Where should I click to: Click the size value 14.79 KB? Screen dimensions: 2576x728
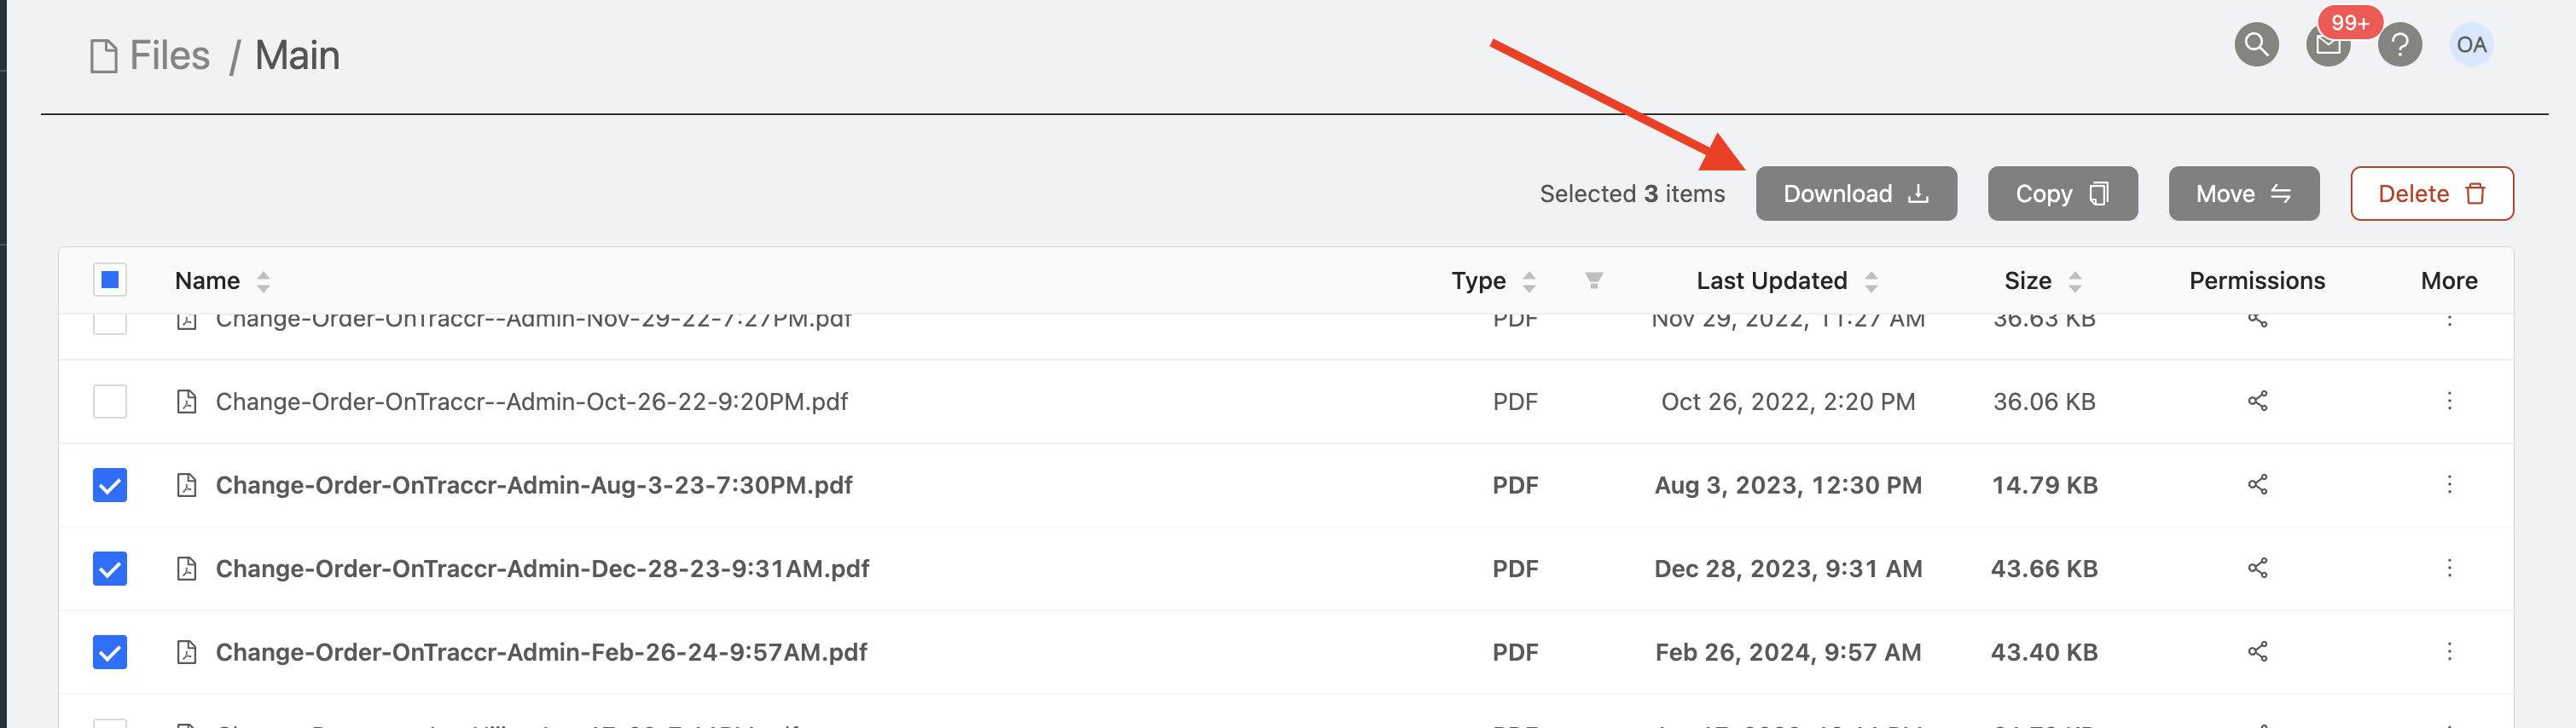click(x=2044, y=485)
